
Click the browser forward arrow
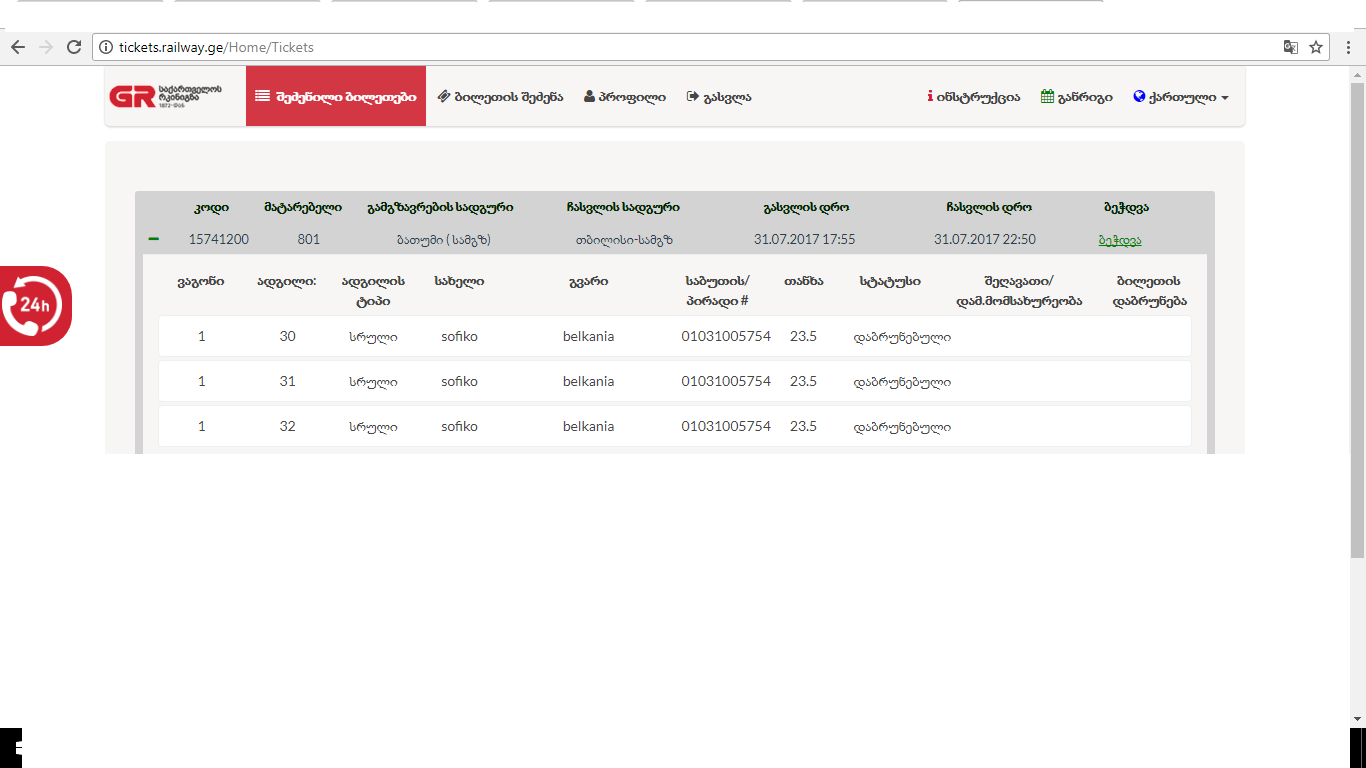[x=45, y=47]
